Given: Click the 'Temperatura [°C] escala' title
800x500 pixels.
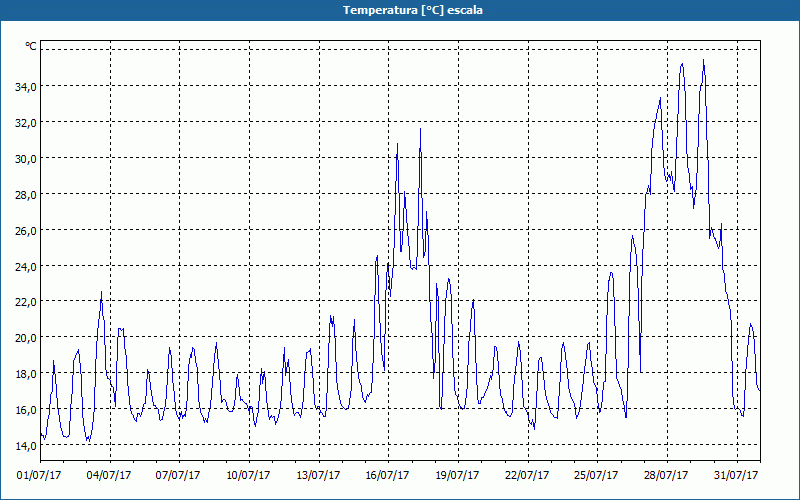Looking at the screenshot, I should point(413,10).
